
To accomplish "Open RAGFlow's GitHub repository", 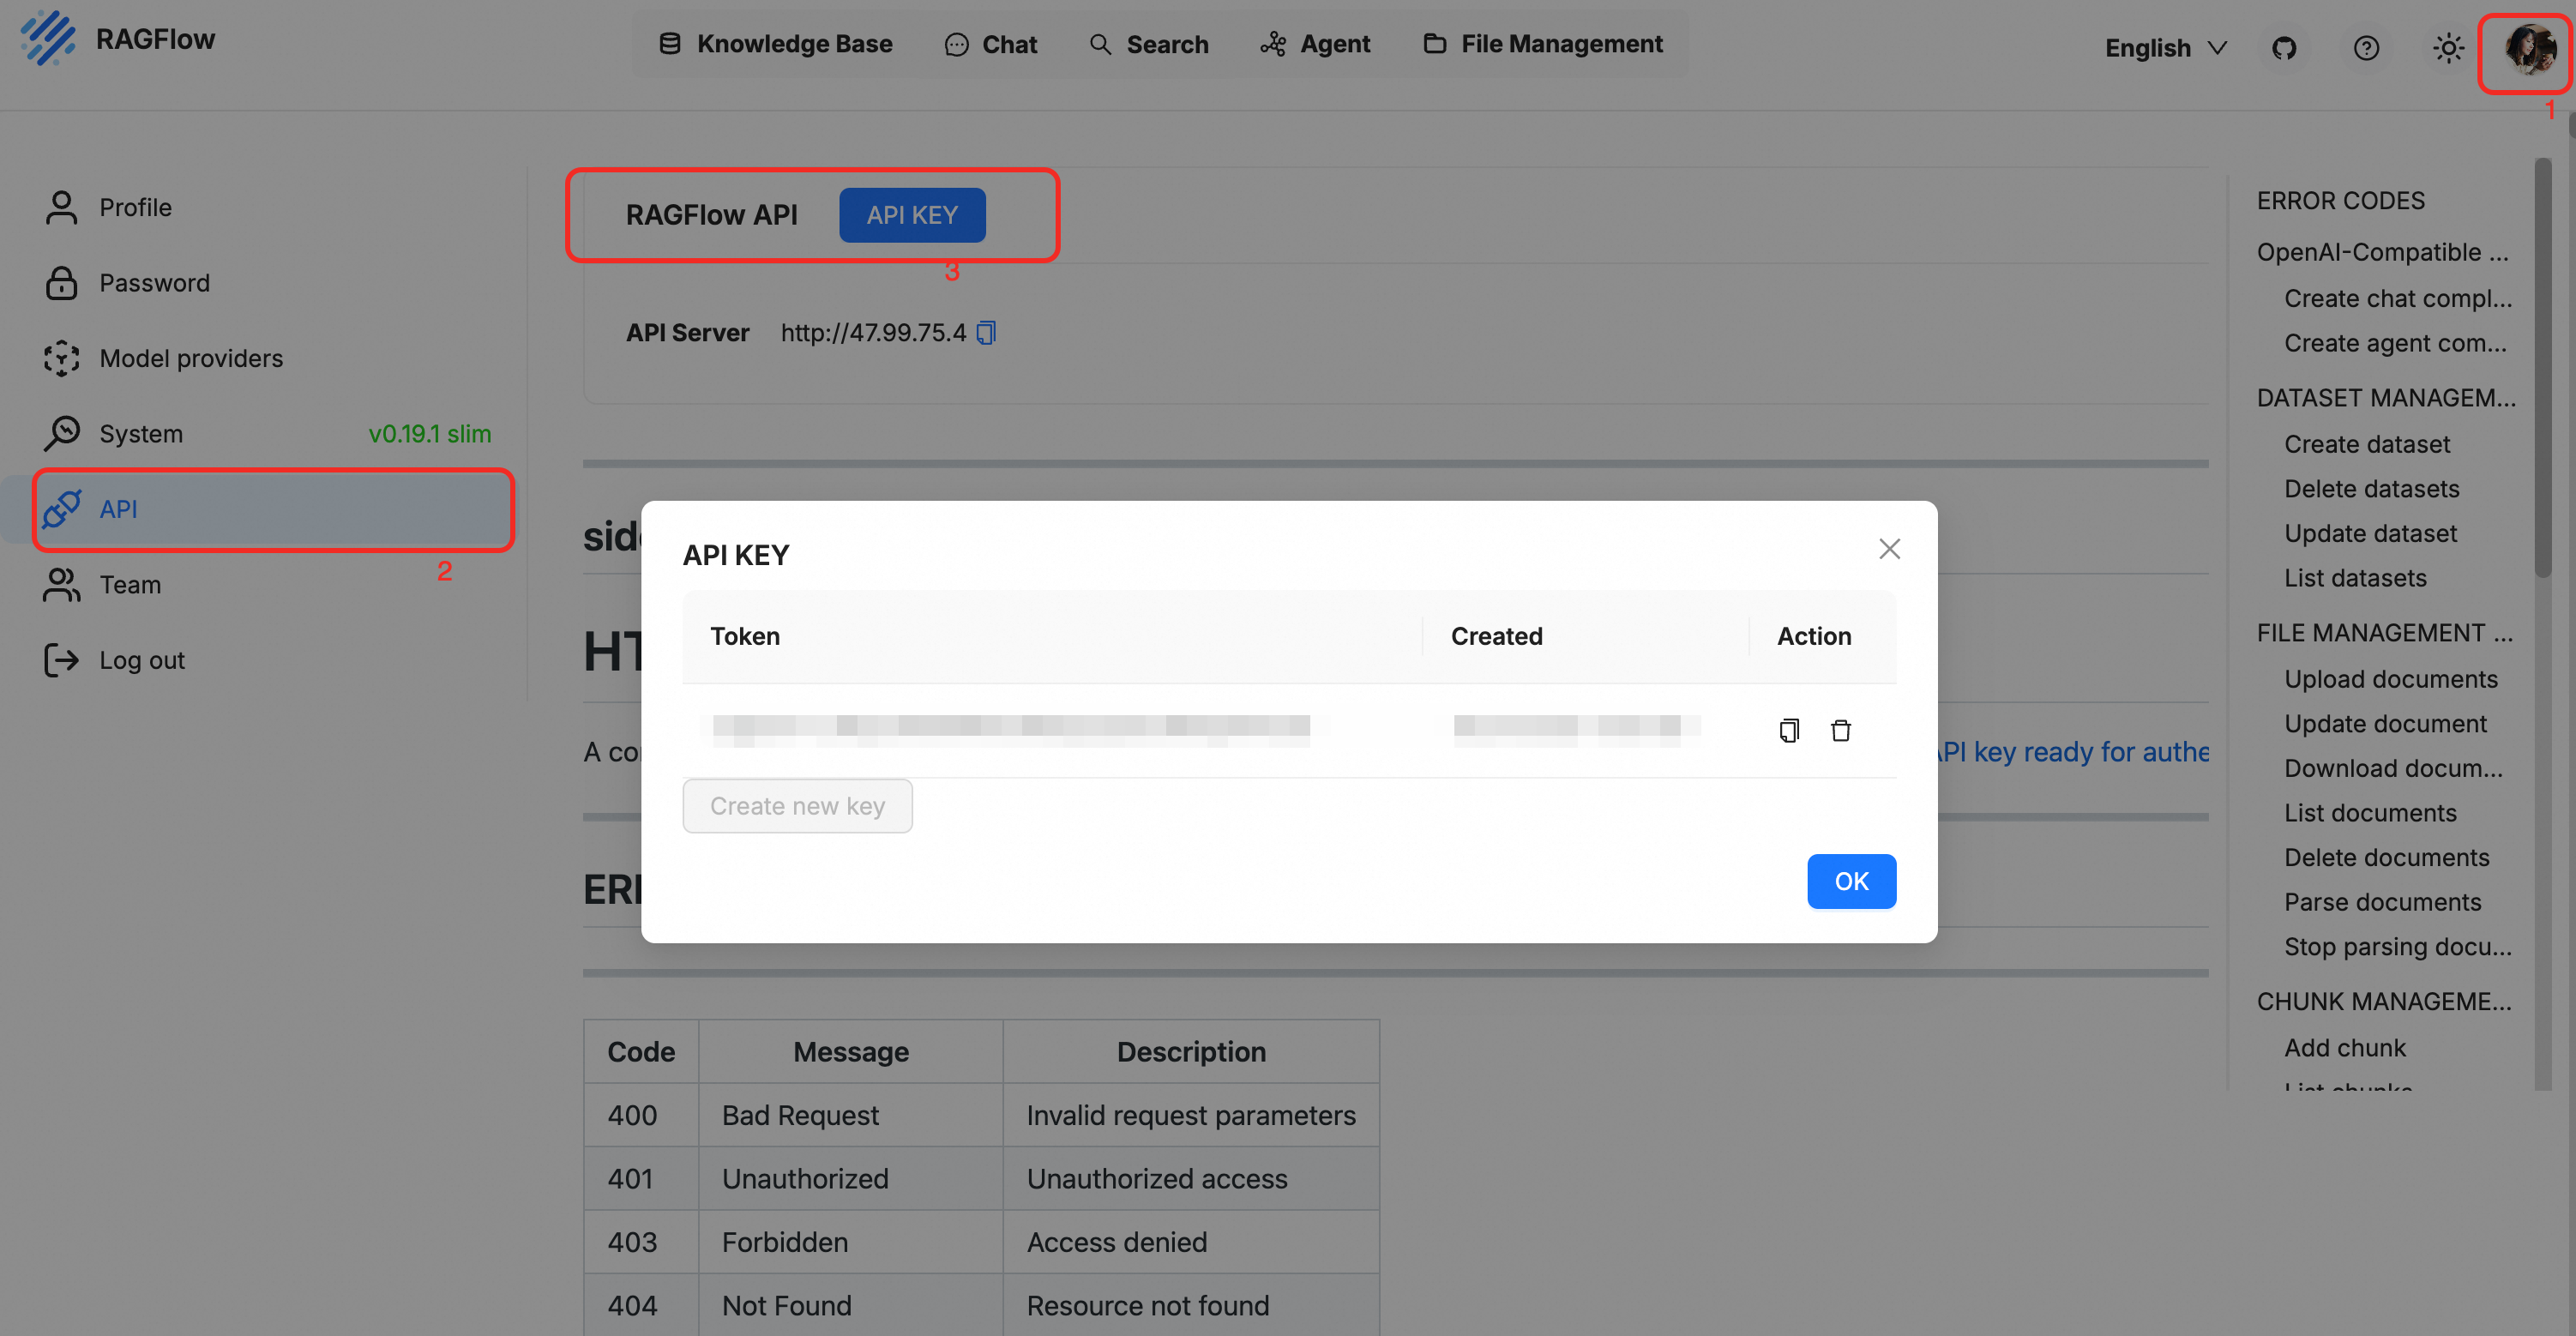I will pyautogui.click(x=2285, y=47).
